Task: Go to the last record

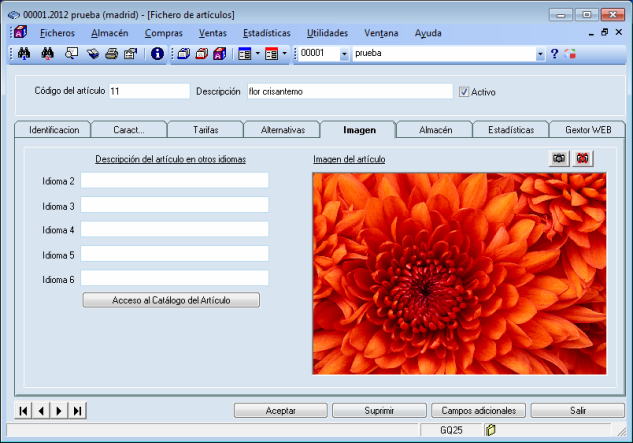Action: tap(77, 410)
